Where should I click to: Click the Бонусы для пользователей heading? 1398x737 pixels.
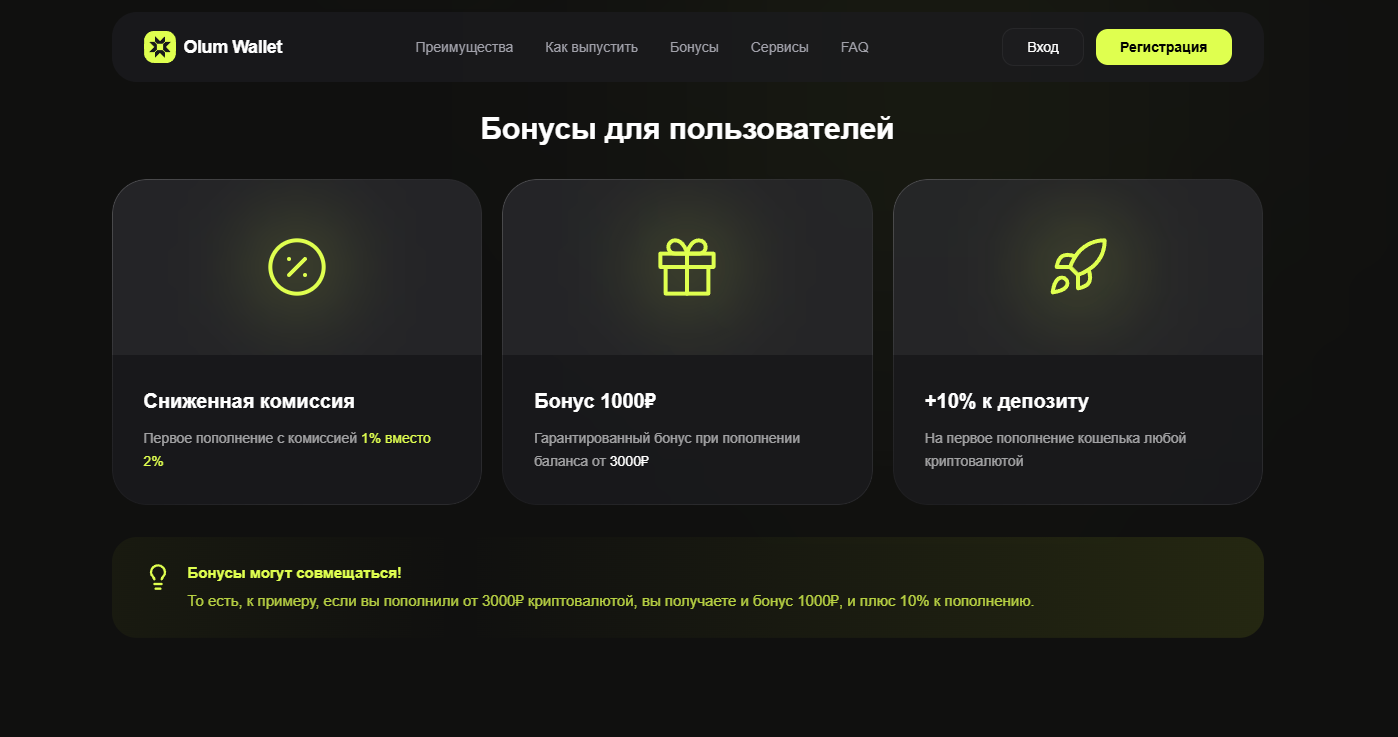[x=687, y=129]
